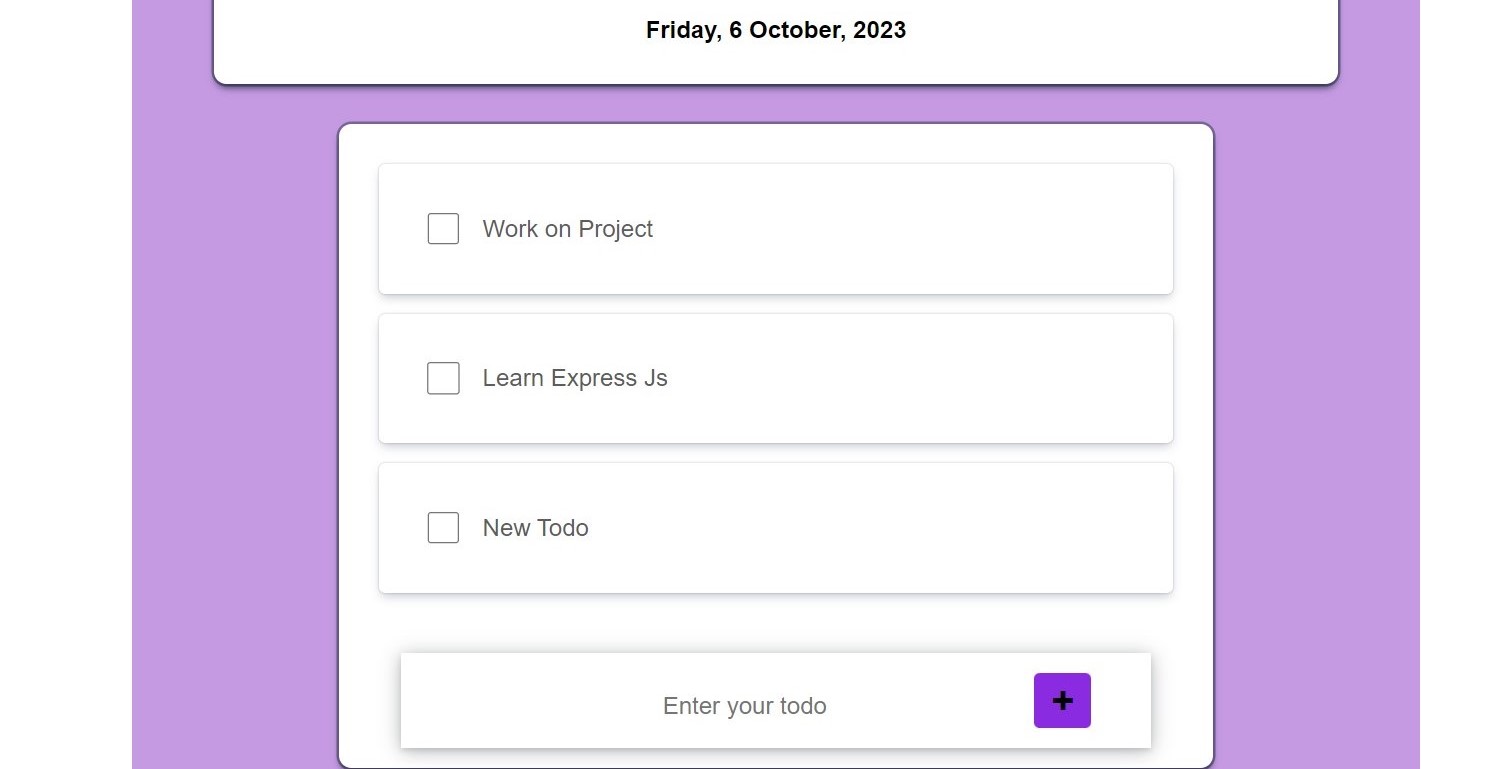
Task: Click white page margin on far right
Action: click(1465, 400)
